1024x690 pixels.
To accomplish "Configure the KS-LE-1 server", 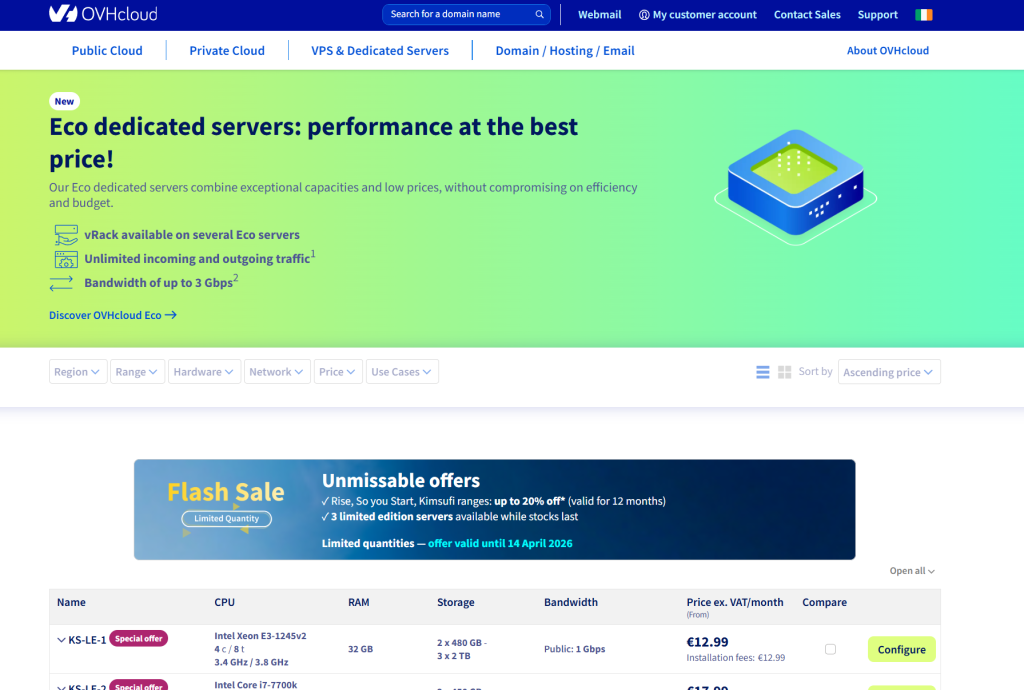I will [x=901, y=649].
